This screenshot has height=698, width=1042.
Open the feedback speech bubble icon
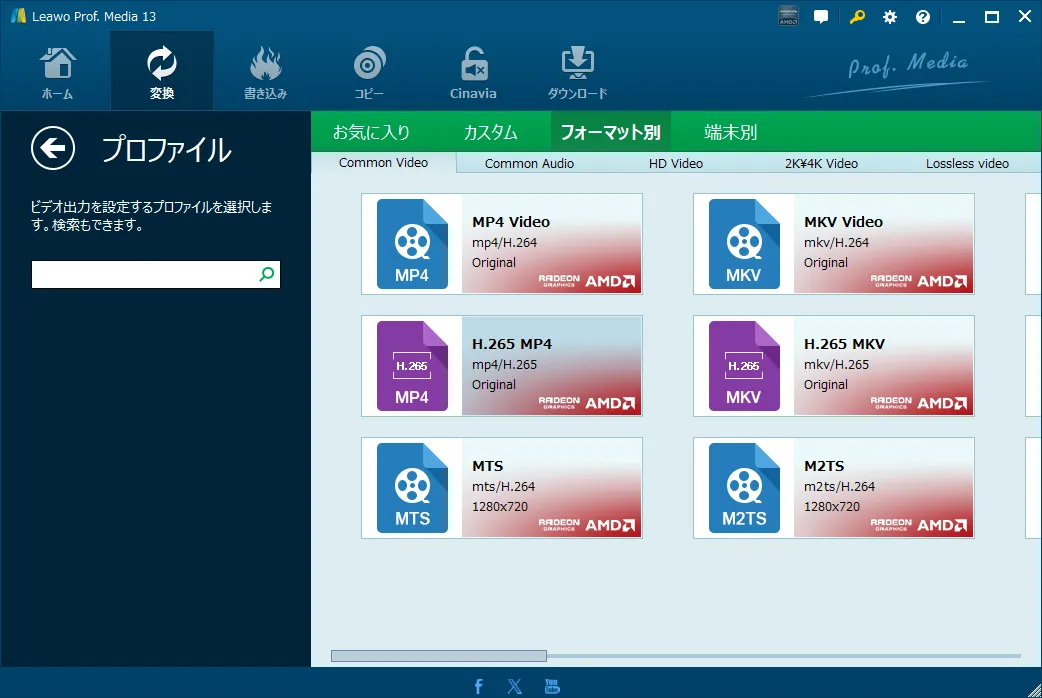pyautogui.click(x=821, y=17)
